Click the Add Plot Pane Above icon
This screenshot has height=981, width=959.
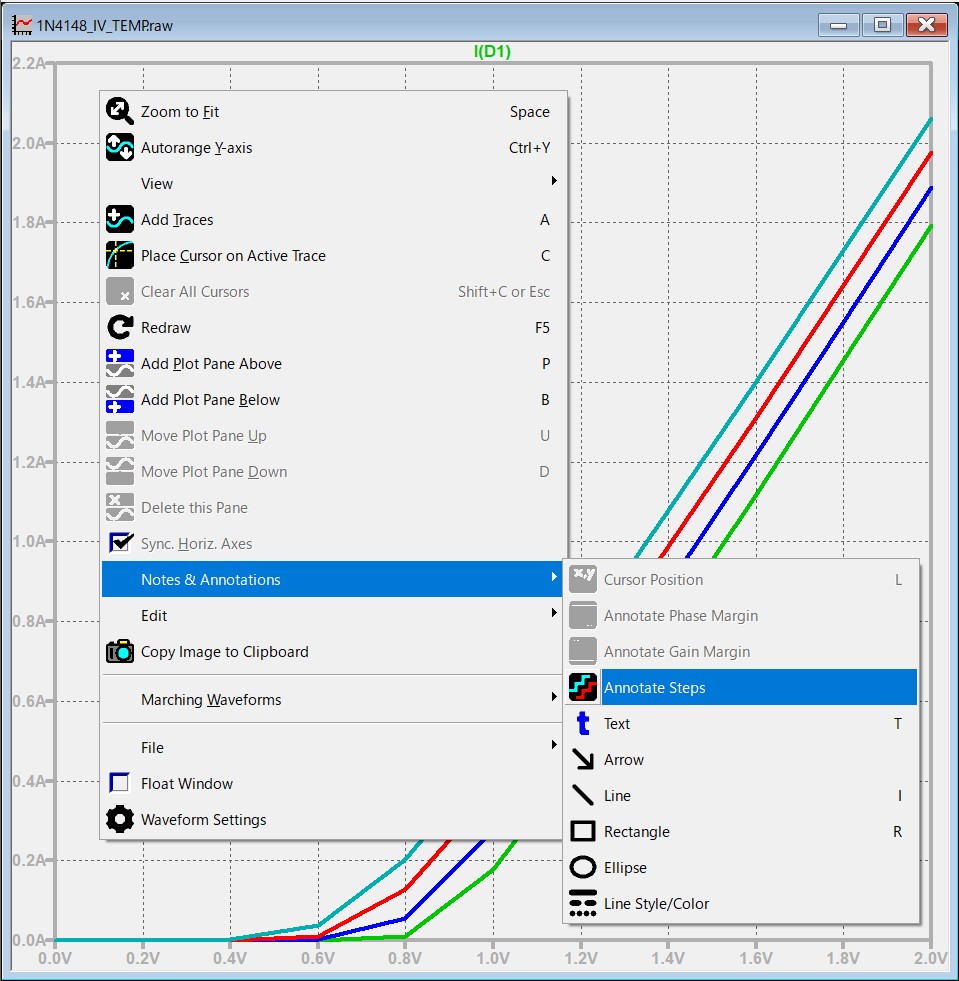tap(120, 364)
